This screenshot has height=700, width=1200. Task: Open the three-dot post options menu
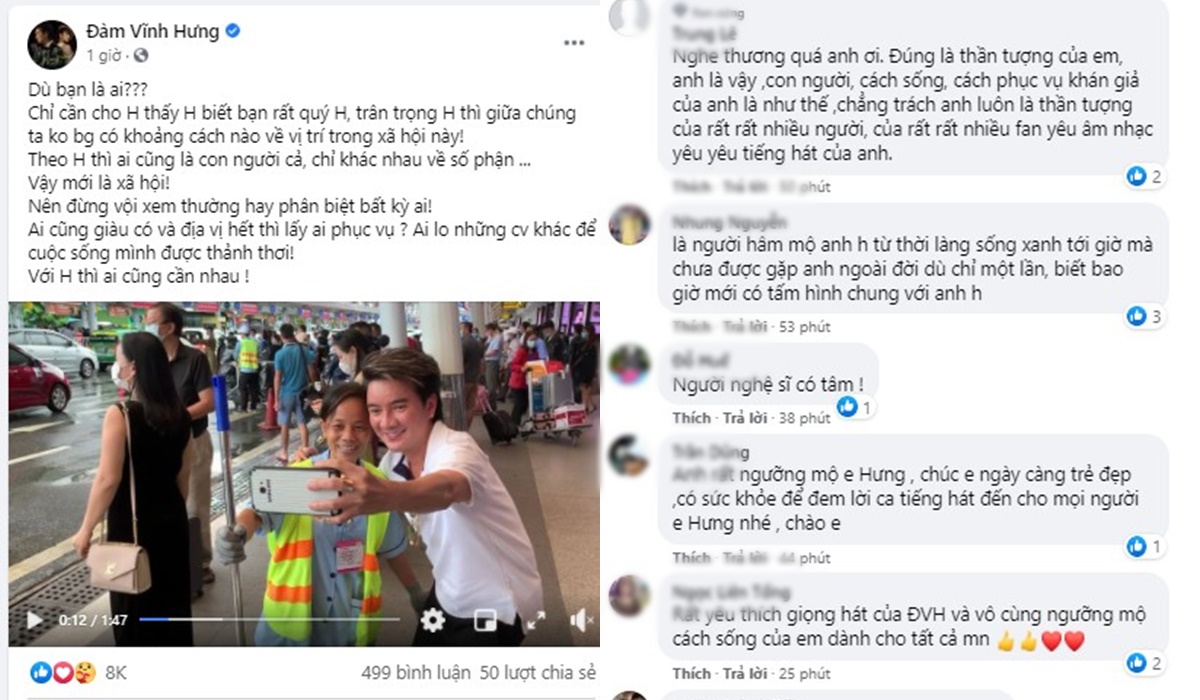tap(573, 43)
